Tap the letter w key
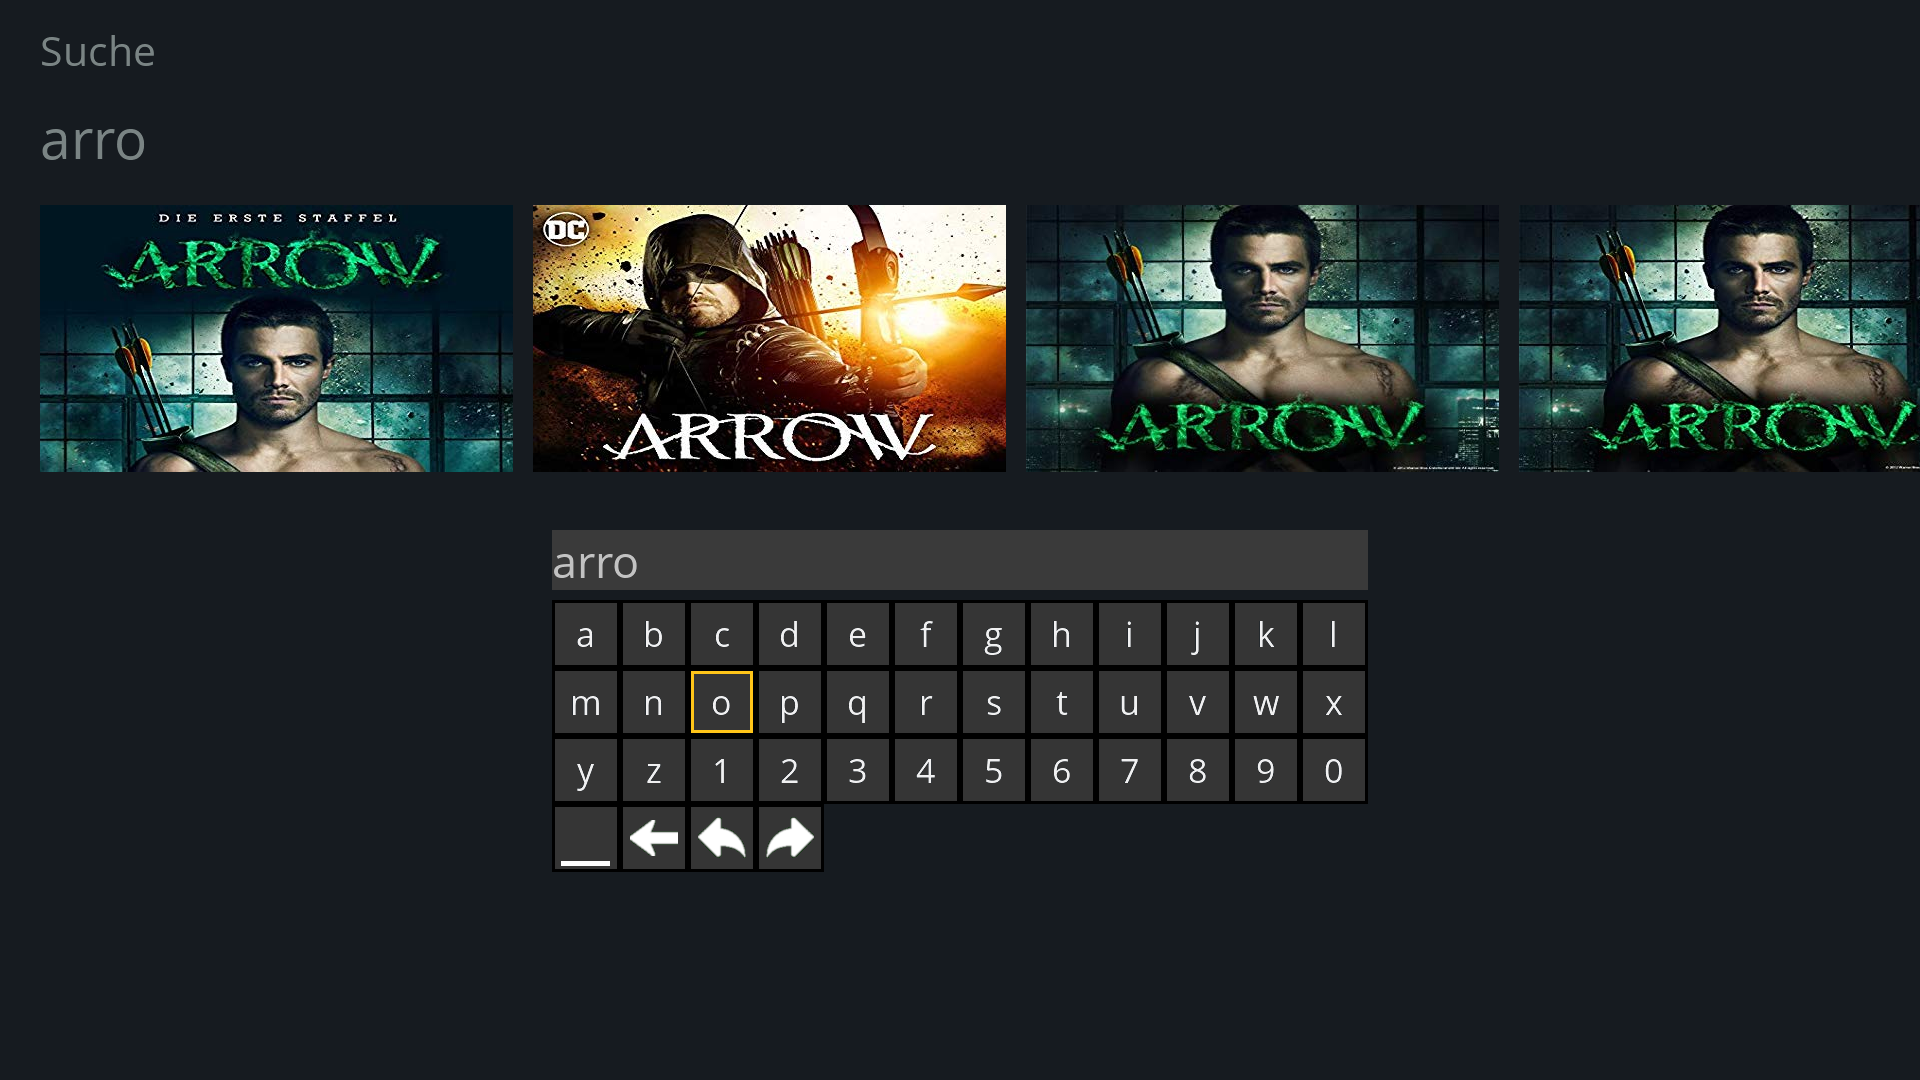 1266,702
